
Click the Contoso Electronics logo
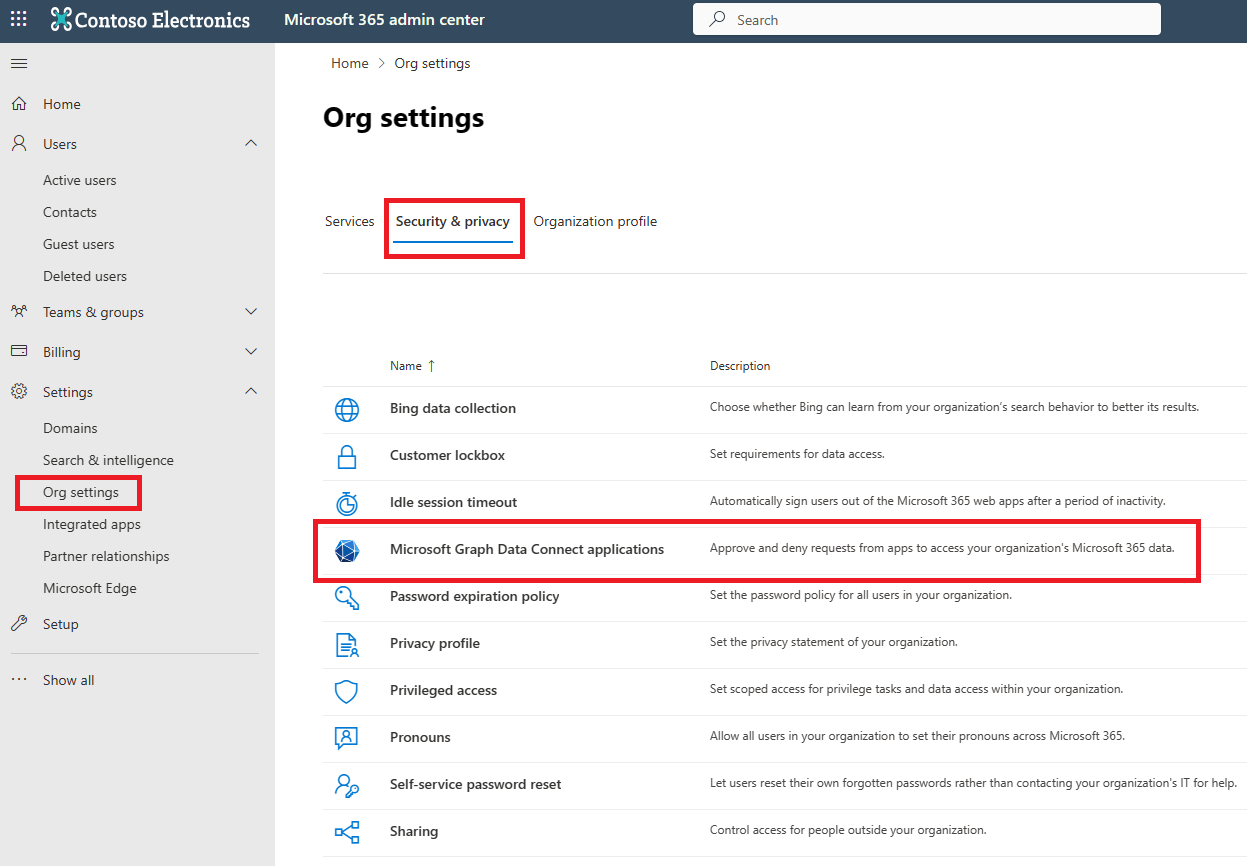tap(150, 20)
